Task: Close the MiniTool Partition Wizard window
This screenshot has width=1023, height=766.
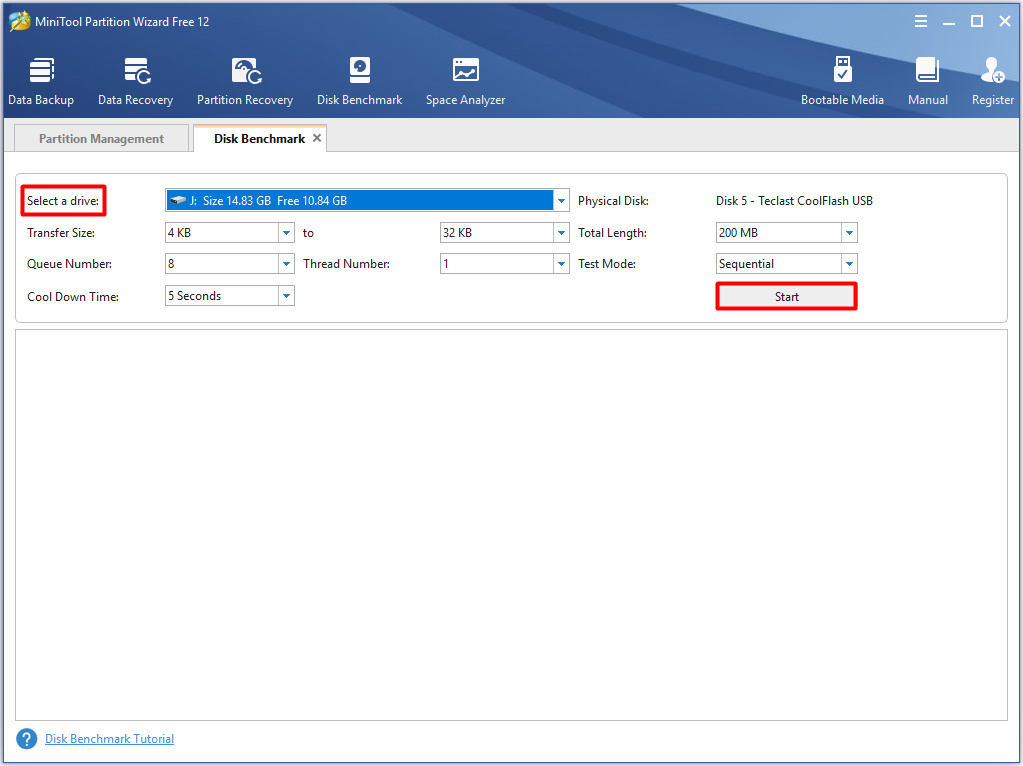Action: 1005,22
